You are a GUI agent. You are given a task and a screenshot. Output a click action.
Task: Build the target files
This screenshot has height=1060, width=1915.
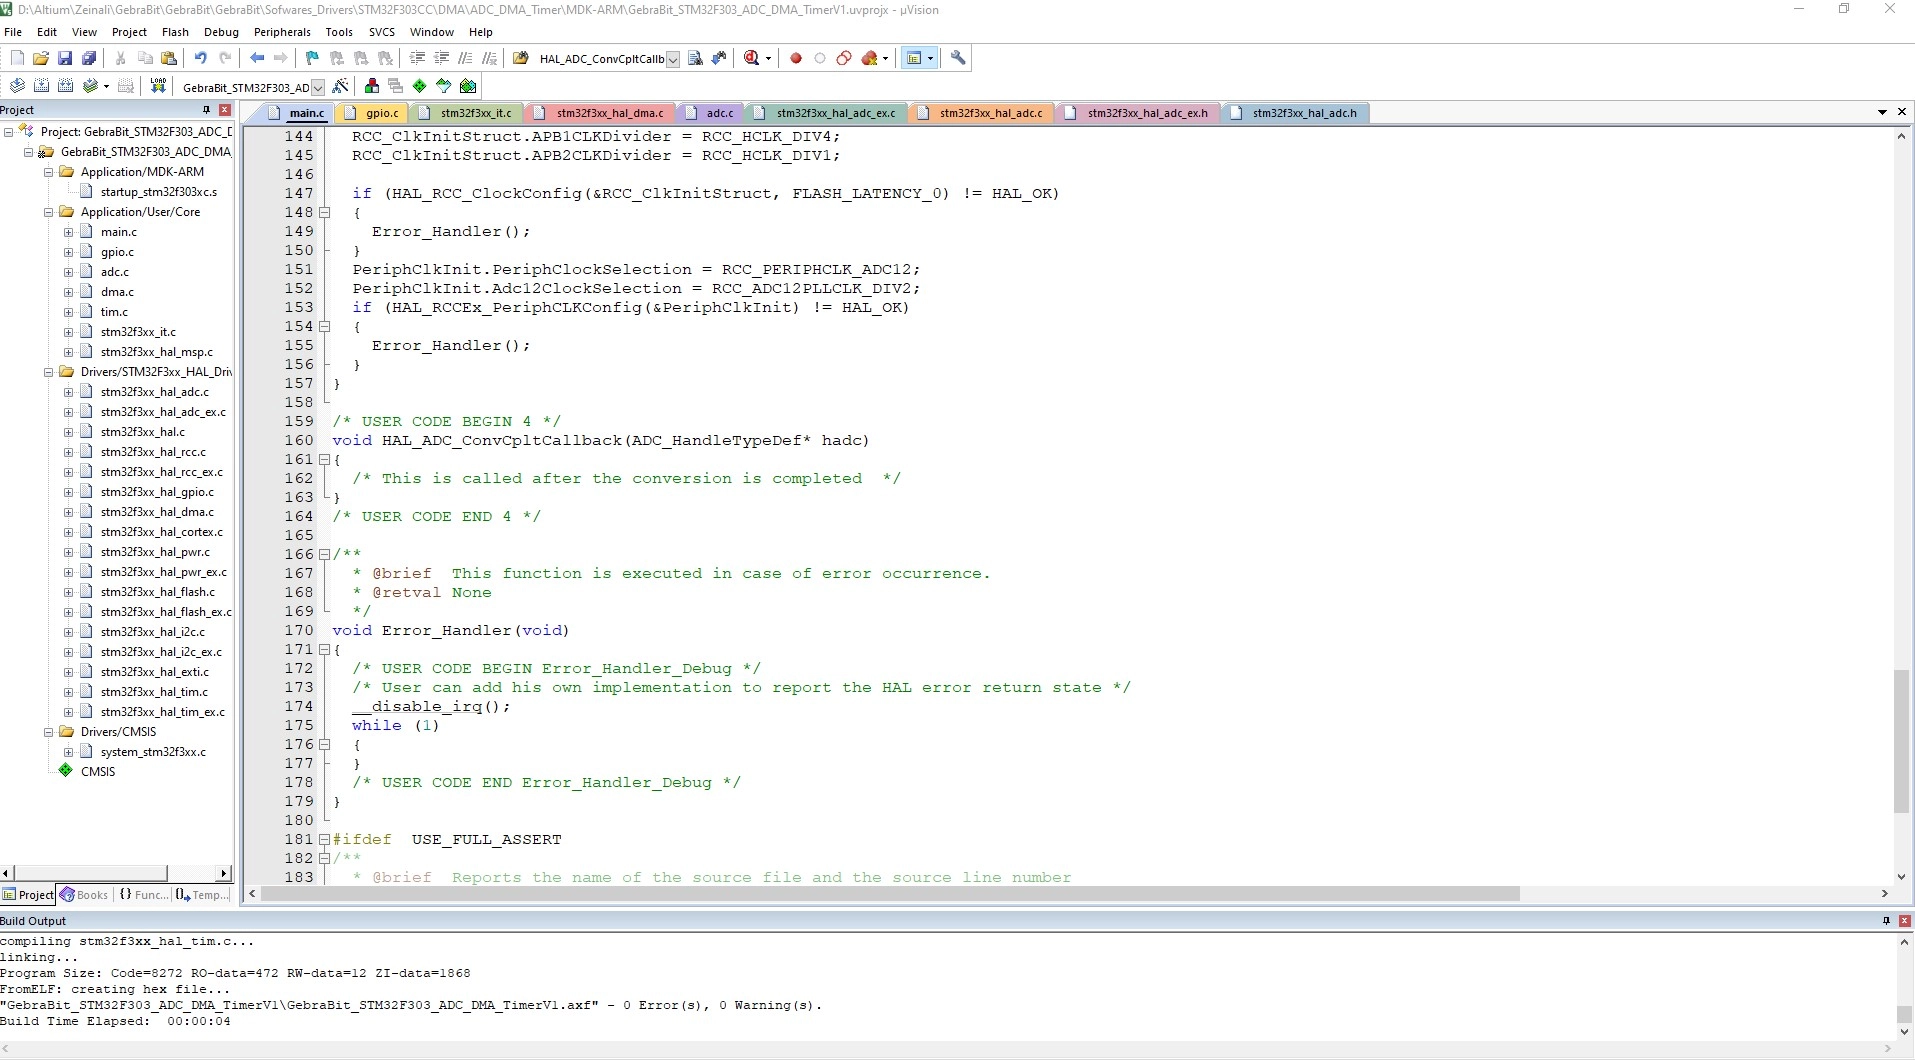(41, 86)
